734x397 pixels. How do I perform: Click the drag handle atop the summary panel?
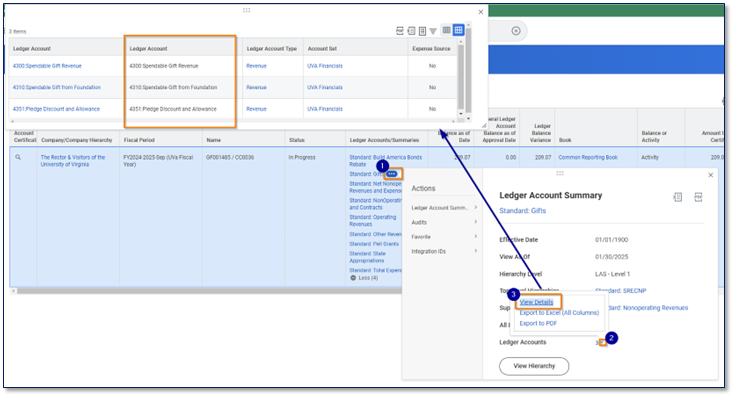[x=560, y=173]
